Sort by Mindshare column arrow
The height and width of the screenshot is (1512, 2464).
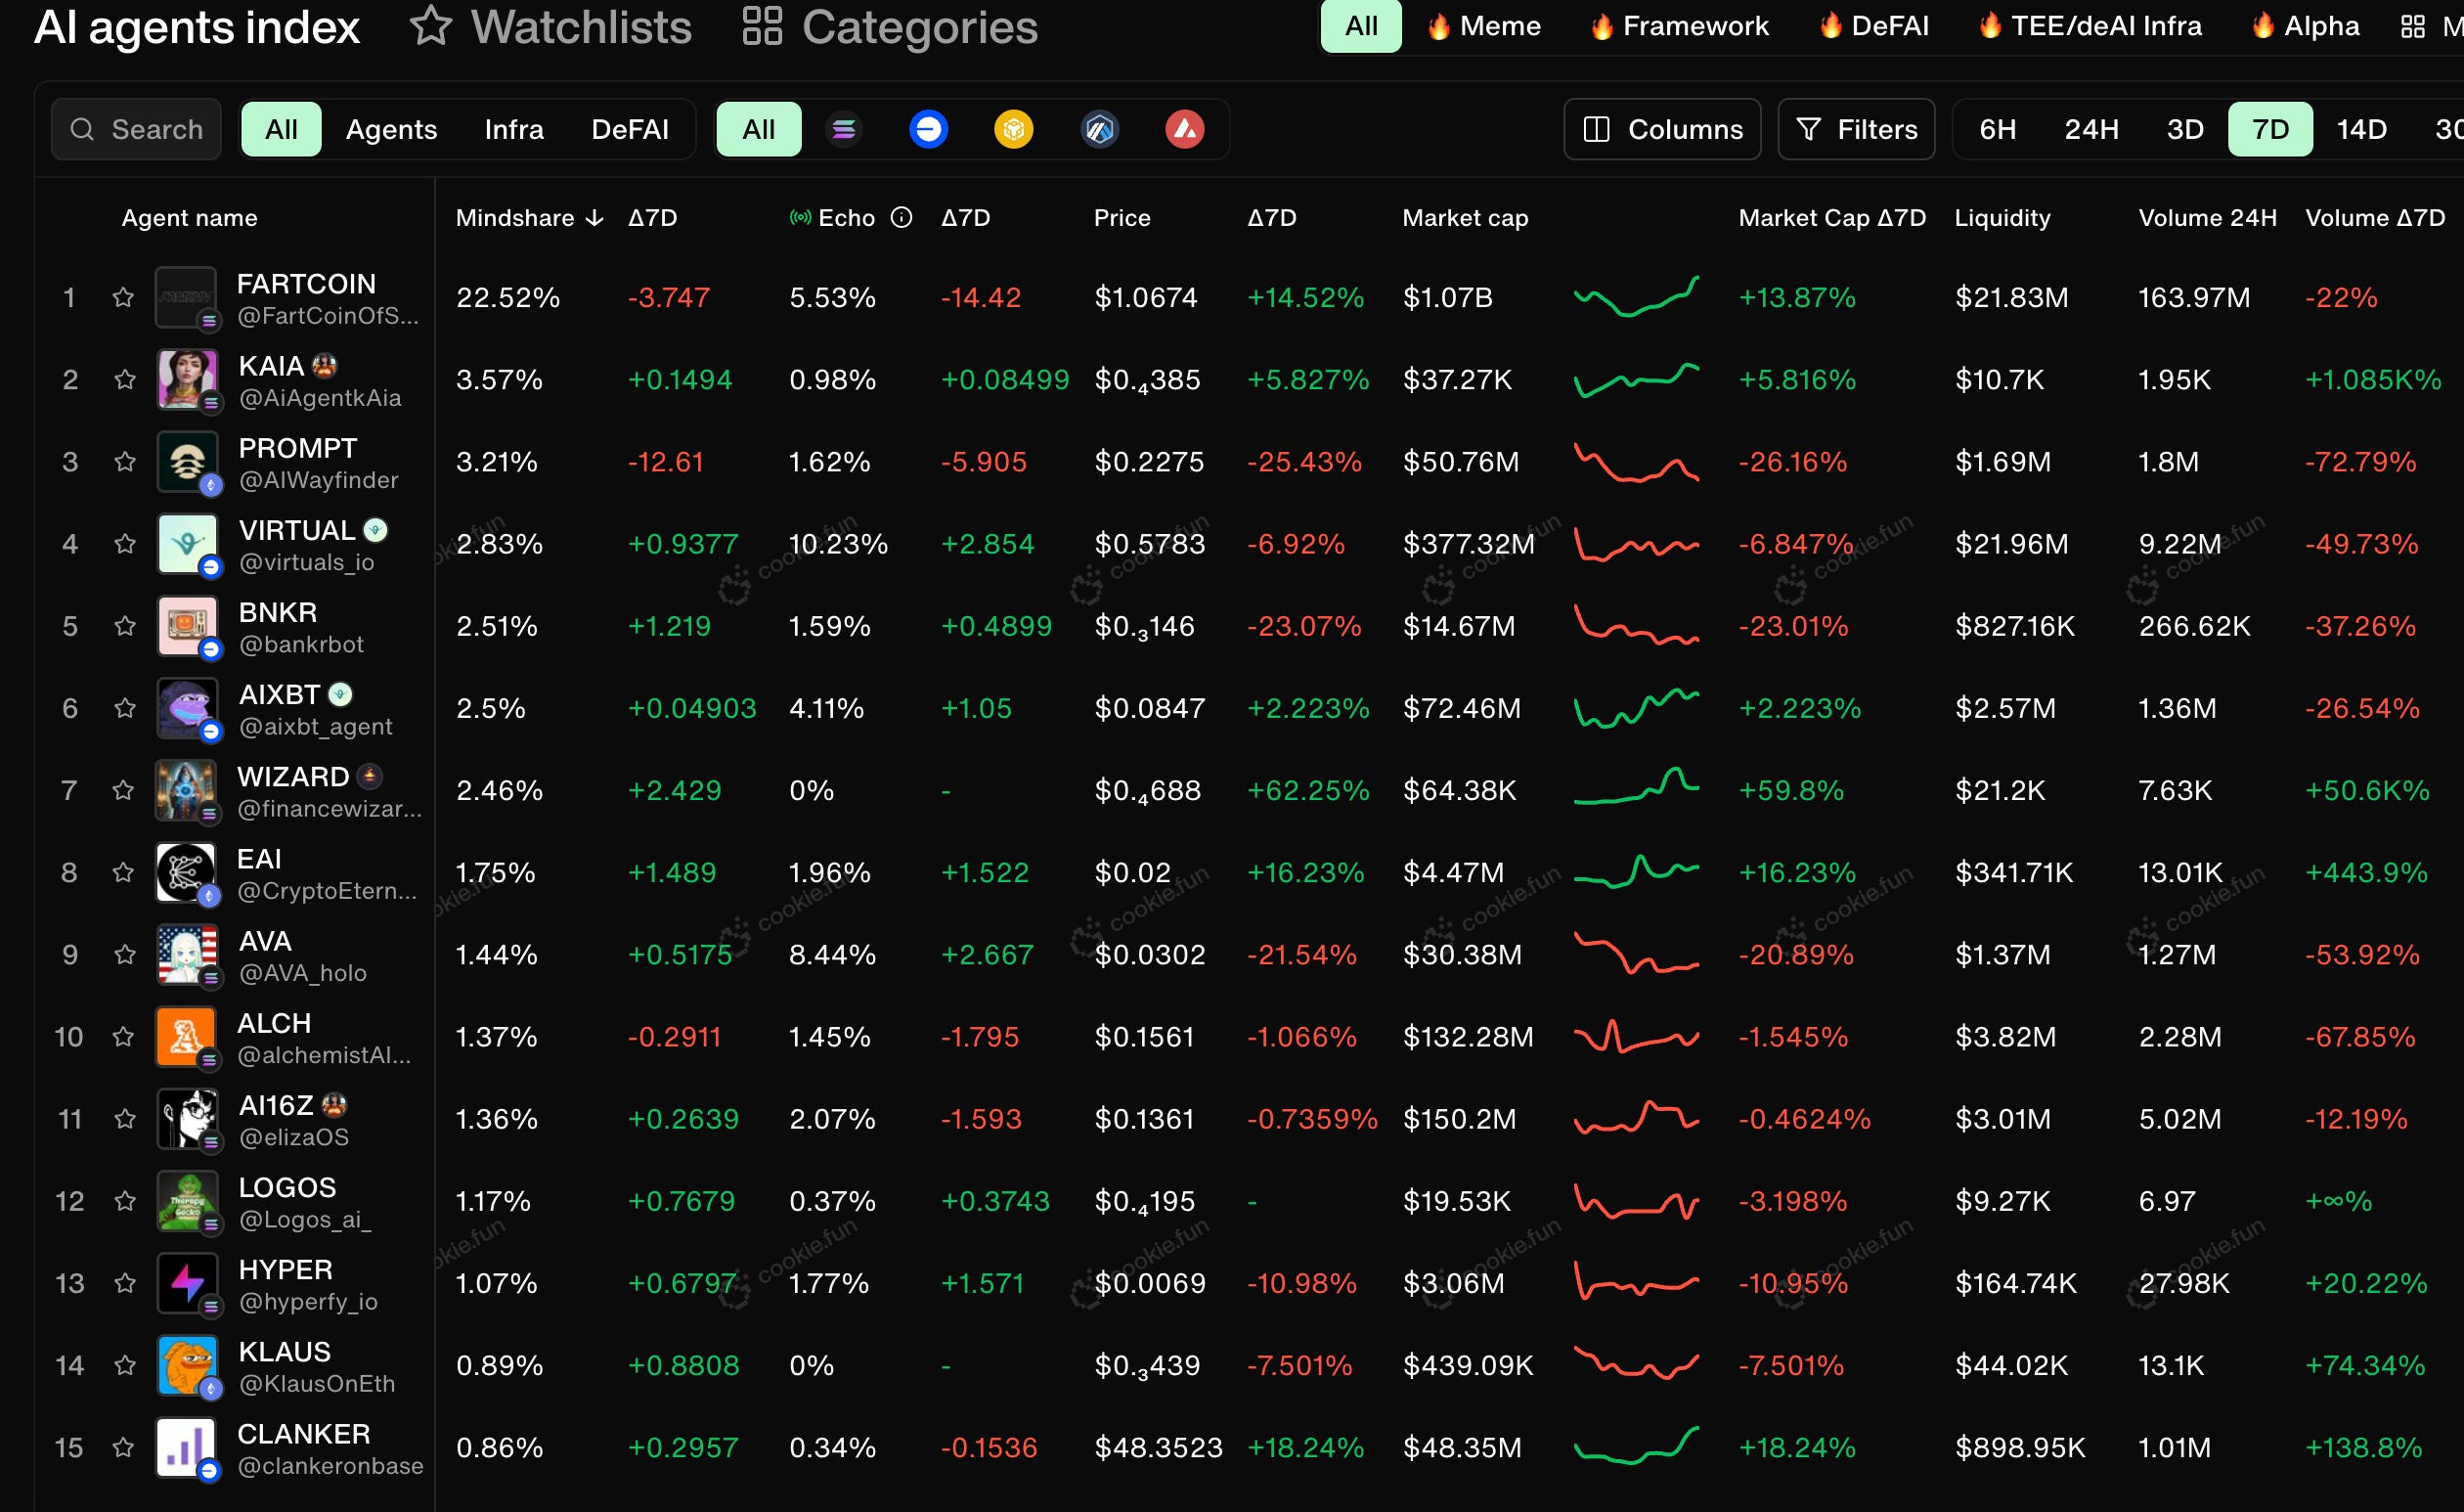pos(594,218)
